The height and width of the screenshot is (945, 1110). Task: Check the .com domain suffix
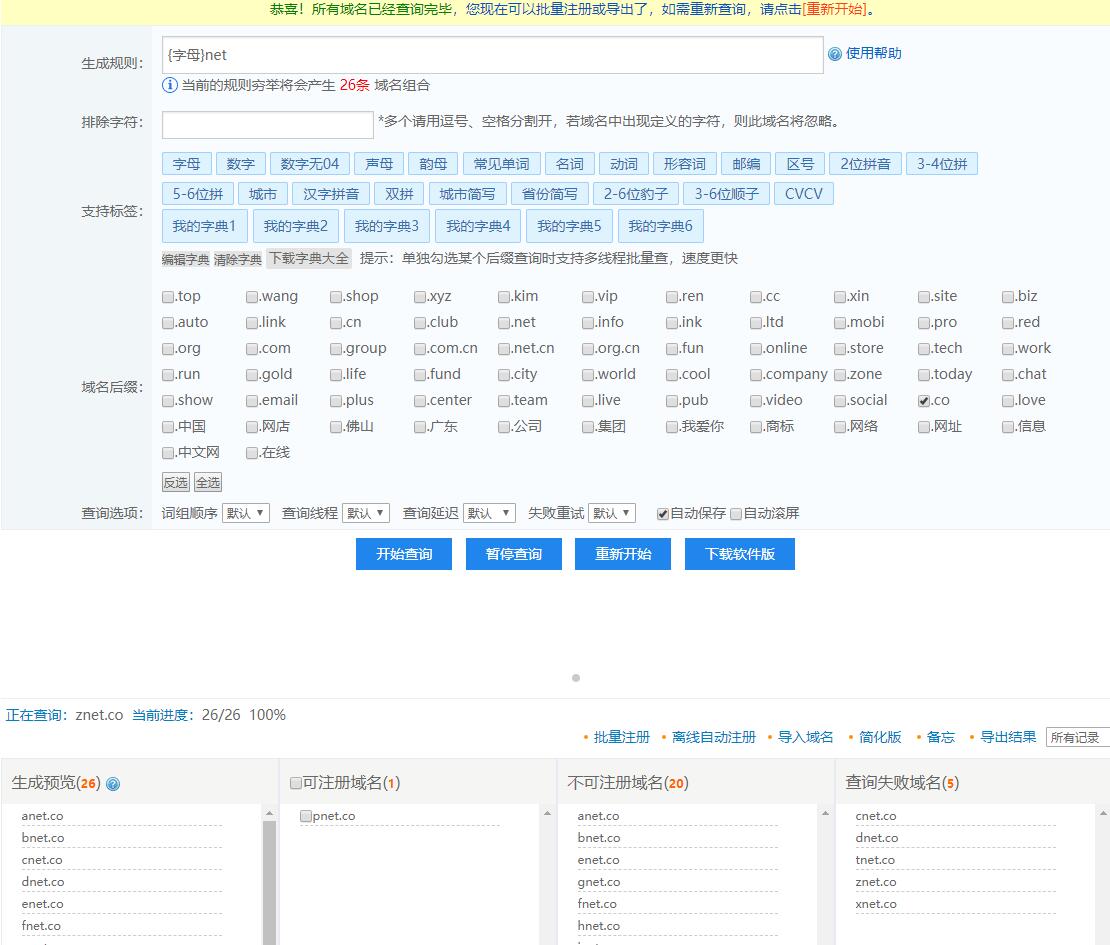pyautogui.click(x=252, y=349)
